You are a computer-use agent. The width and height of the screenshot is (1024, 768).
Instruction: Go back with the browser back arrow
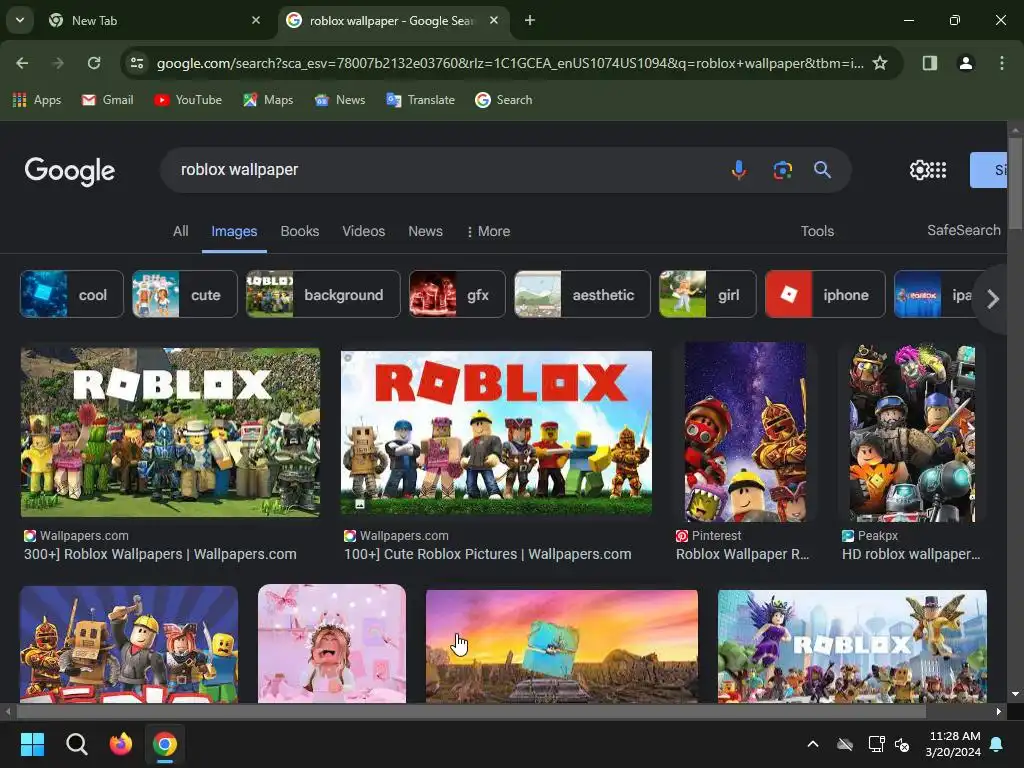click(x=22, y=63)
